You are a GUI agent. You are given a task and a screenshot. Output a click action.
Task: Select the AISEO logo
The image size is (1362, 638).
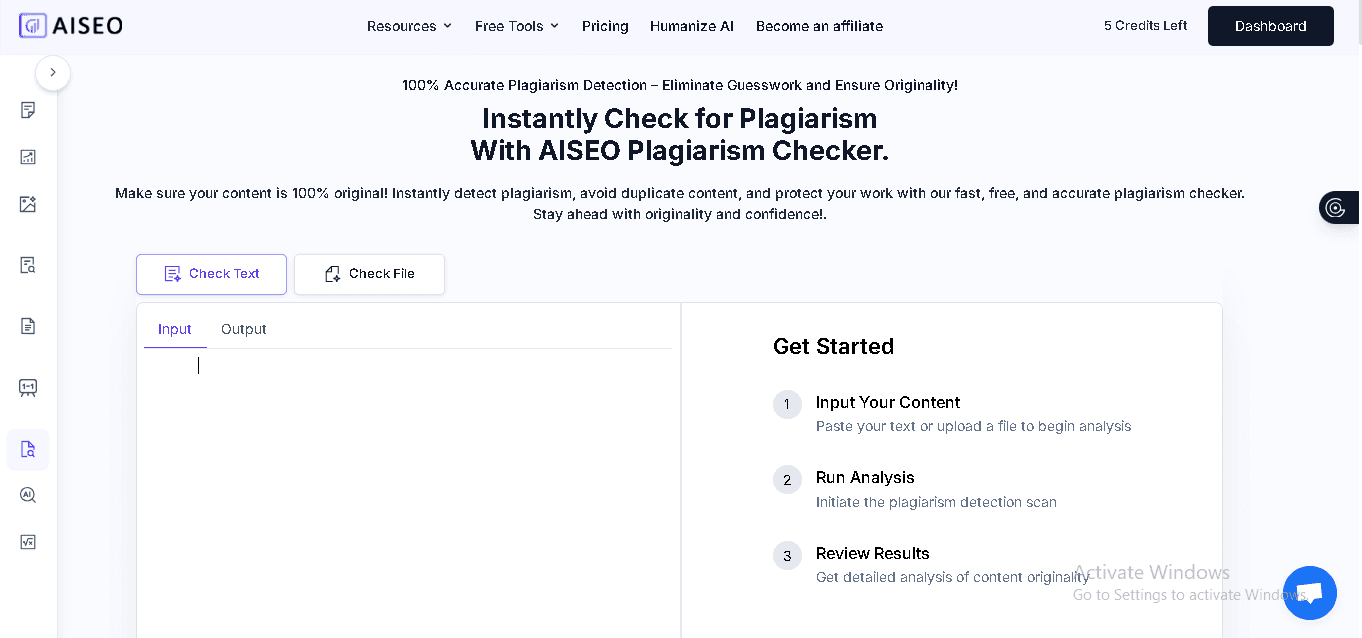70,25
